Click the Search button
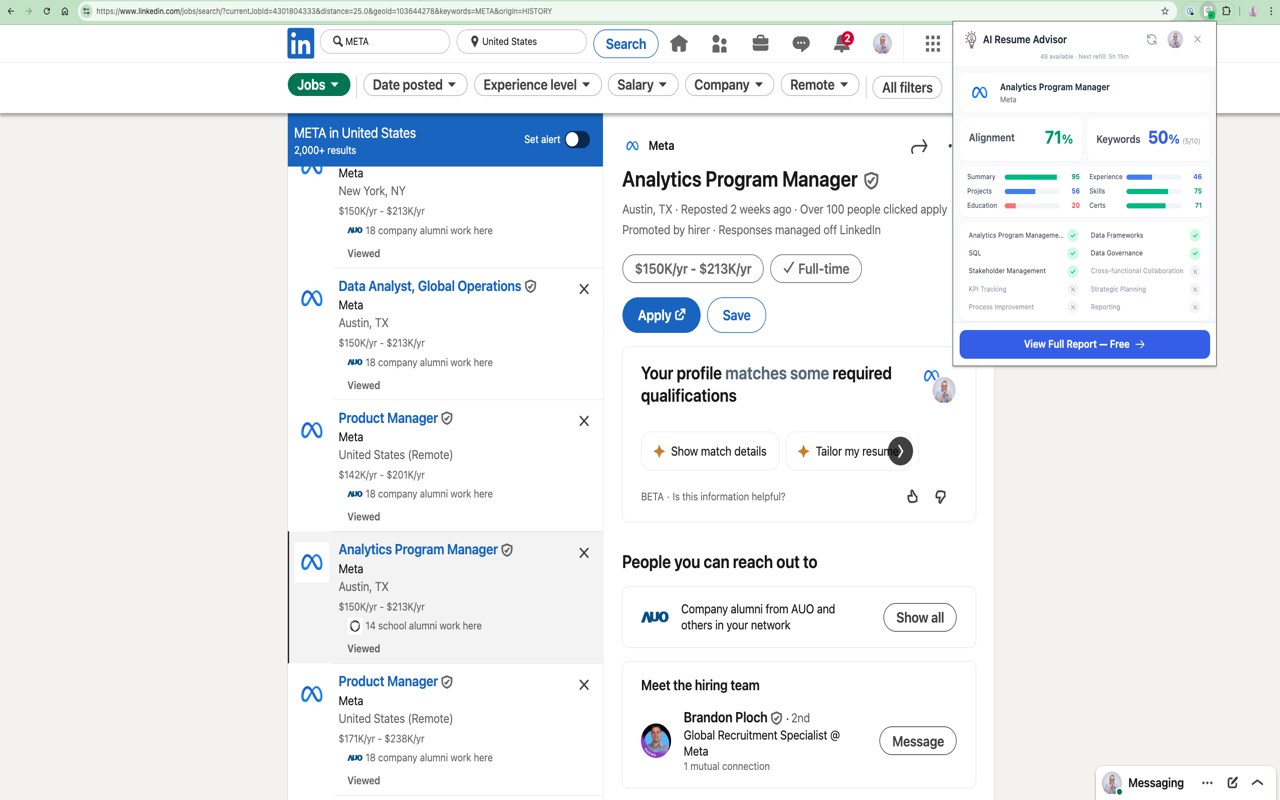 [x=626, y=44]
